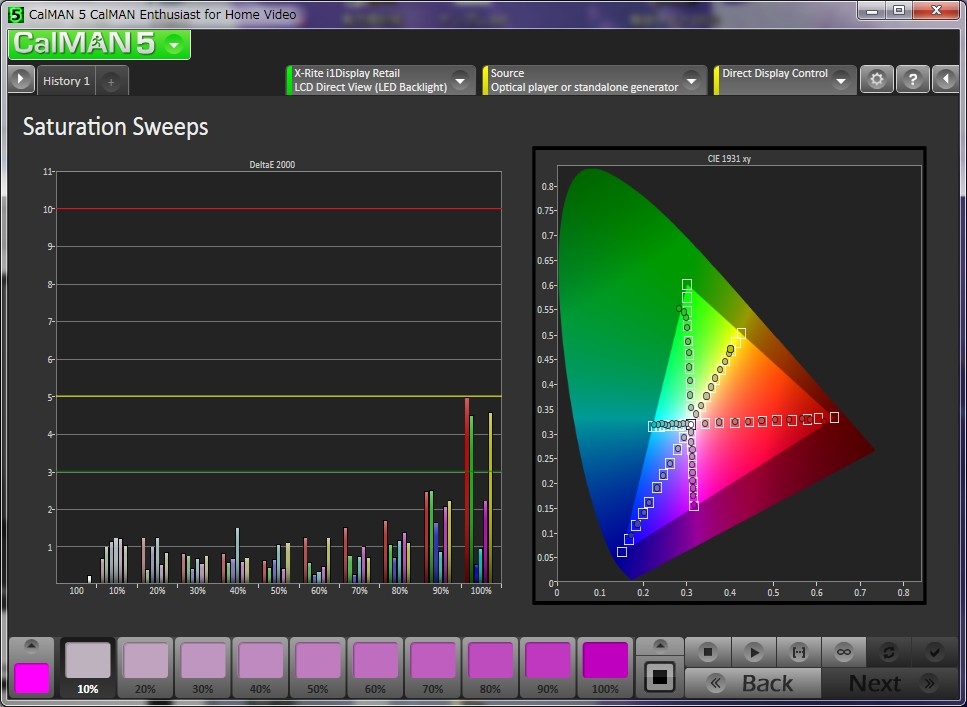Click the question mark help icon
This screenshot has height=707, width=967.
pyautogui.click(x=912, y=80)
